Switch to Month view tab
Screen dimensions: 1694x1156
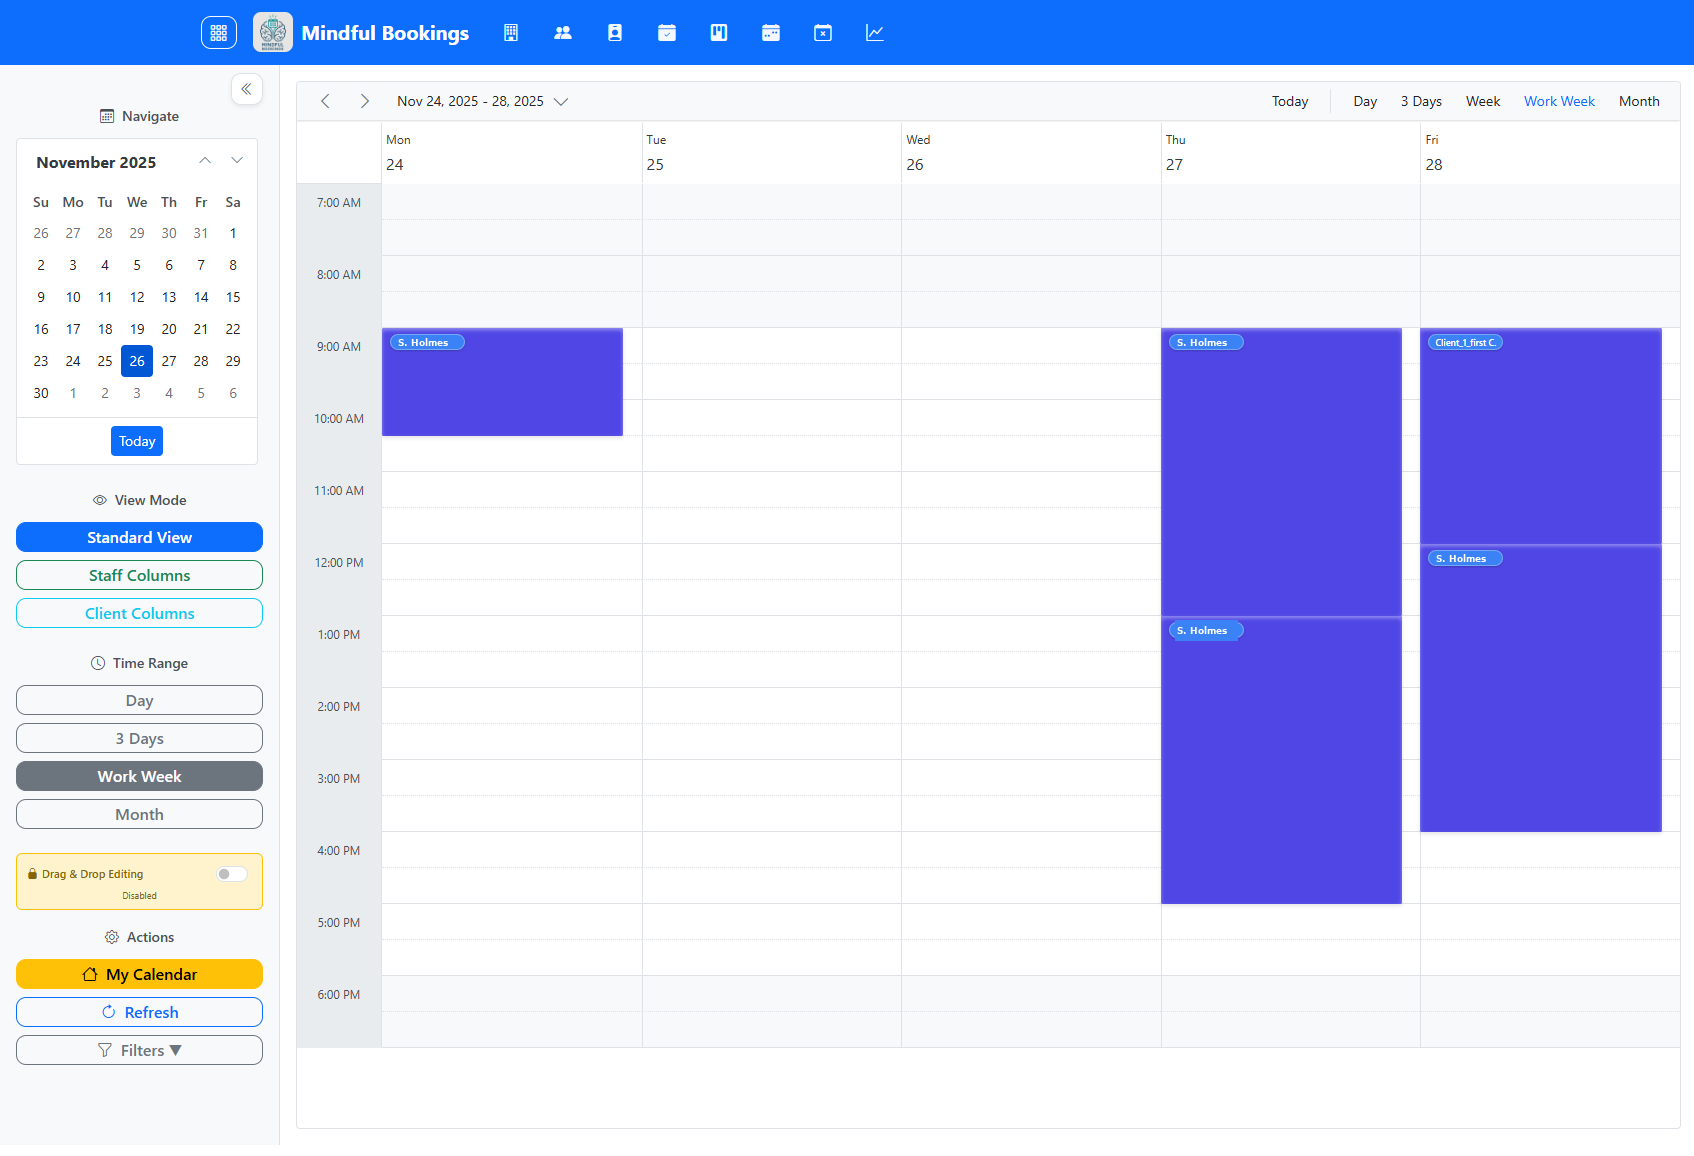pyautogui.click(x=1639, y=101)
